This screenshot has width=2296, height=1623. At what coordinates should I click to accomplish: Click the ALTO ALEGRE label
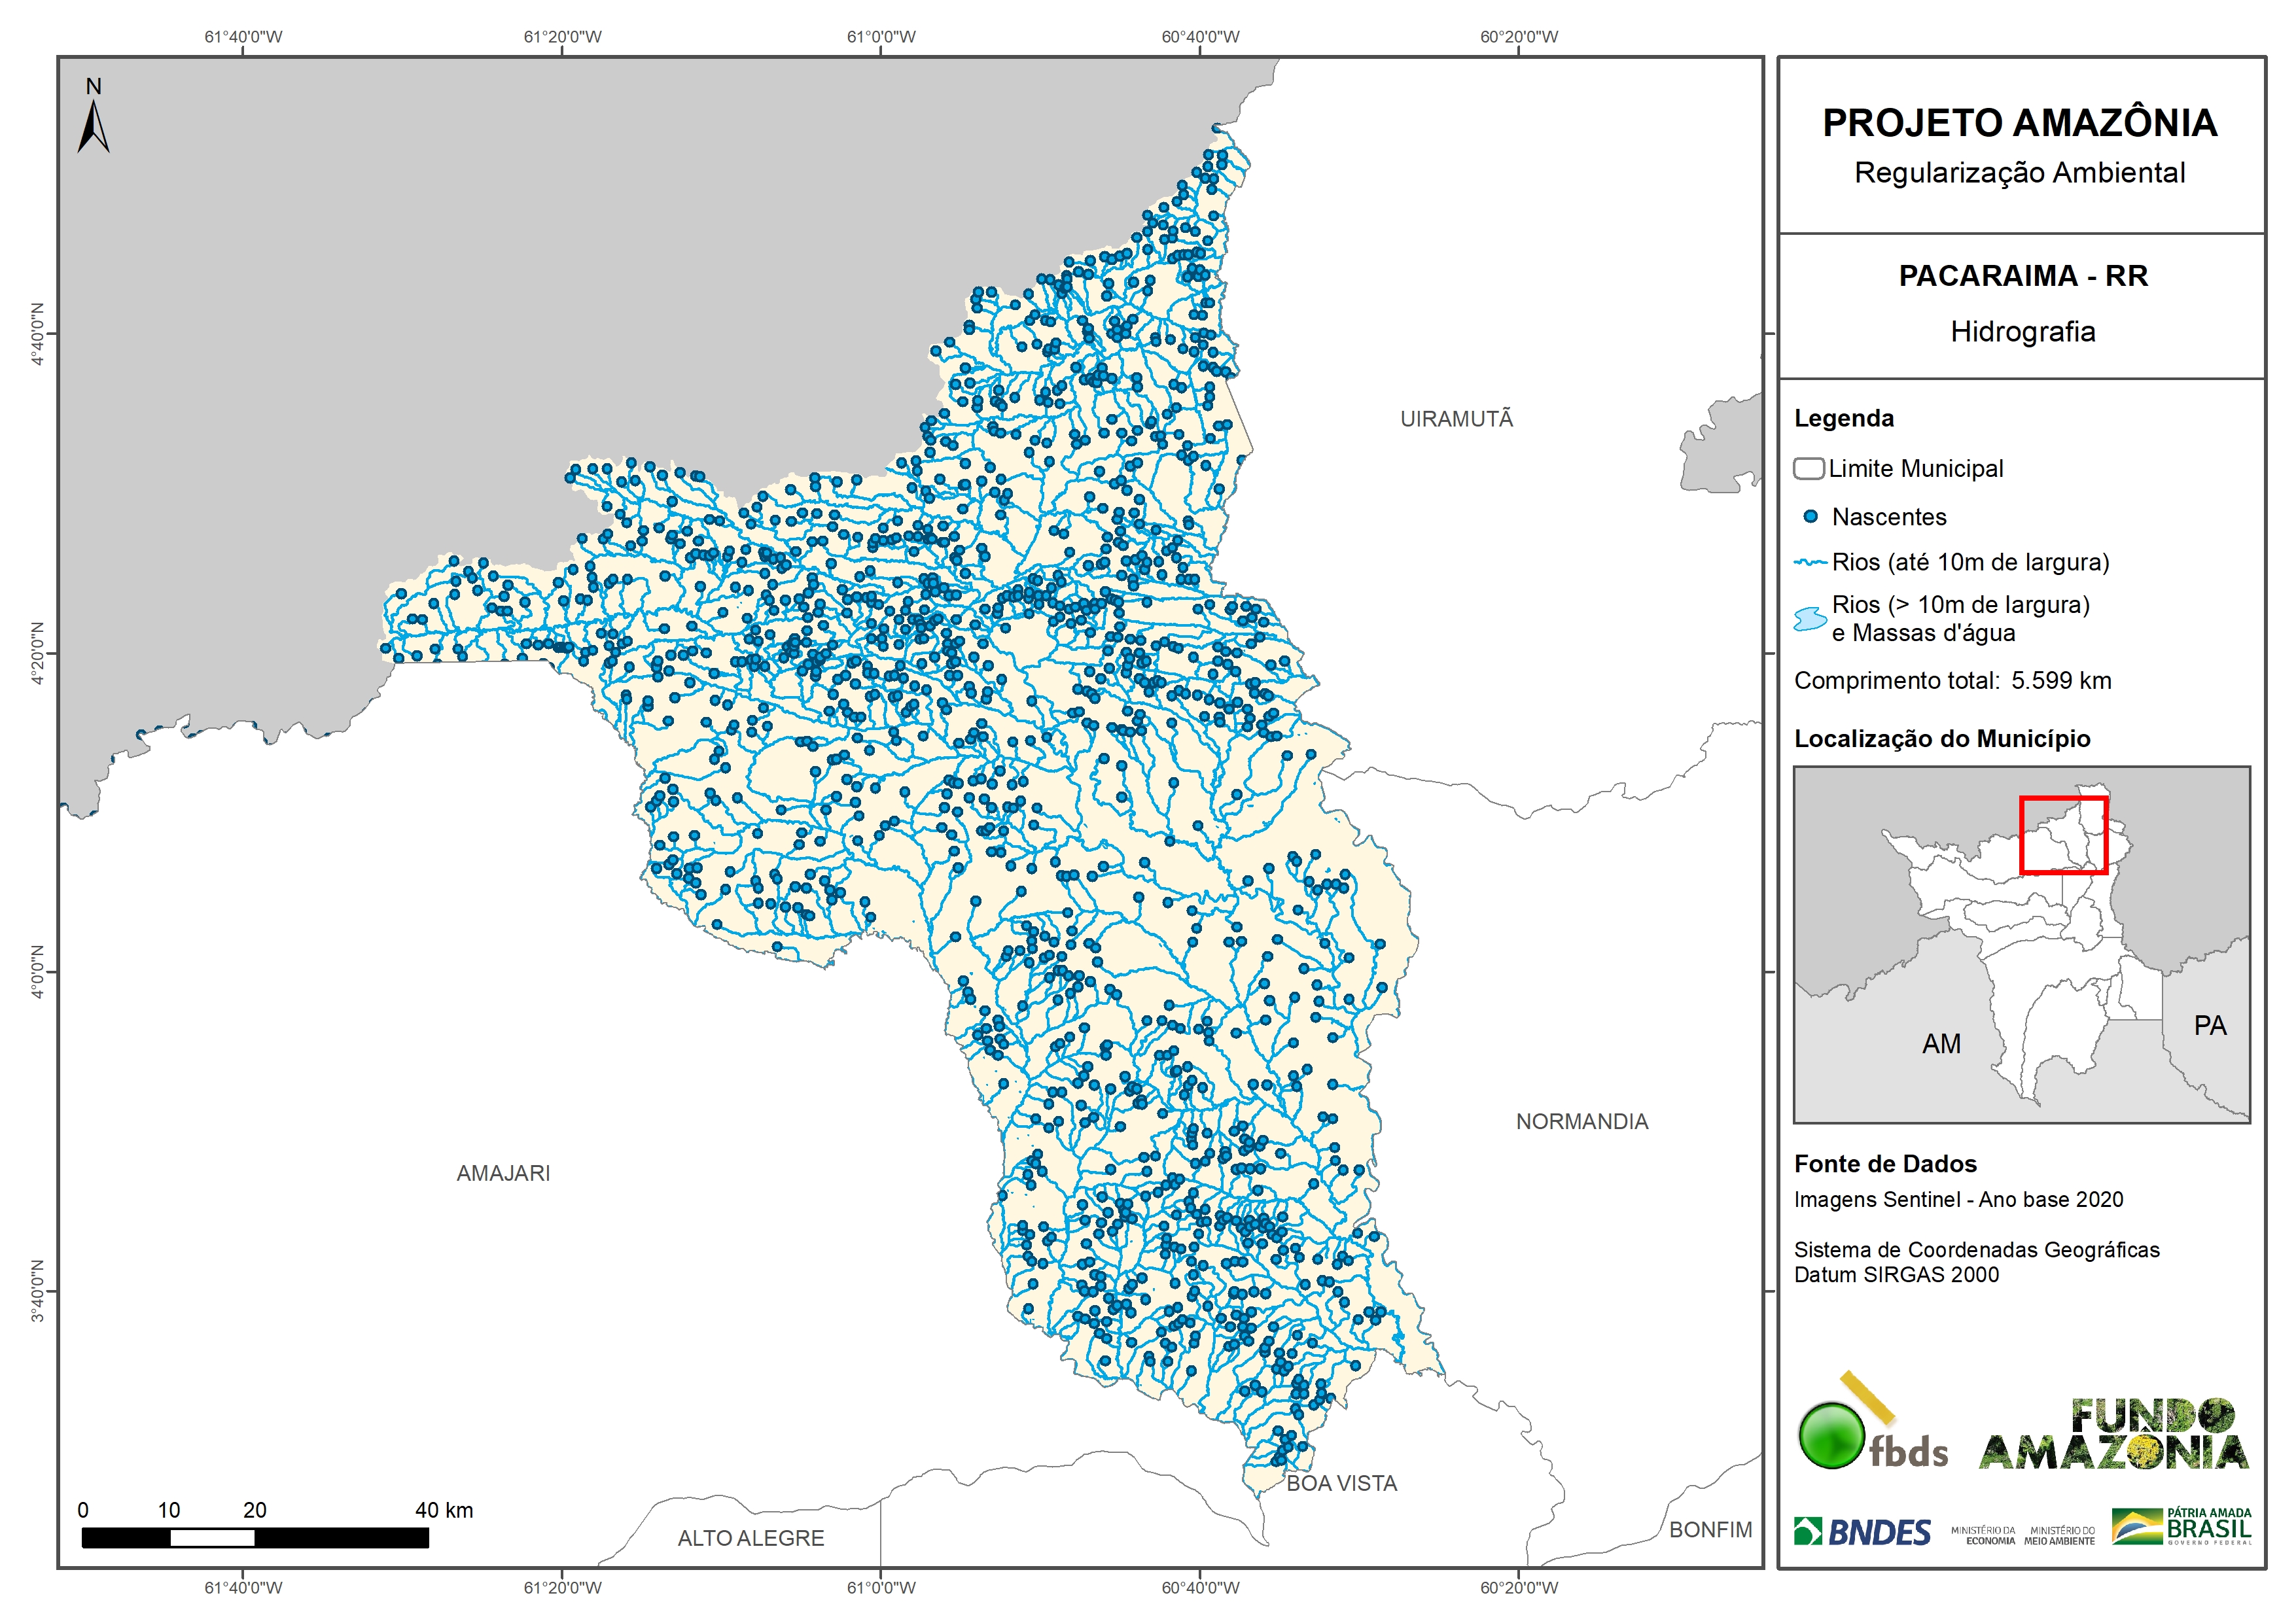click(751, 1539)
